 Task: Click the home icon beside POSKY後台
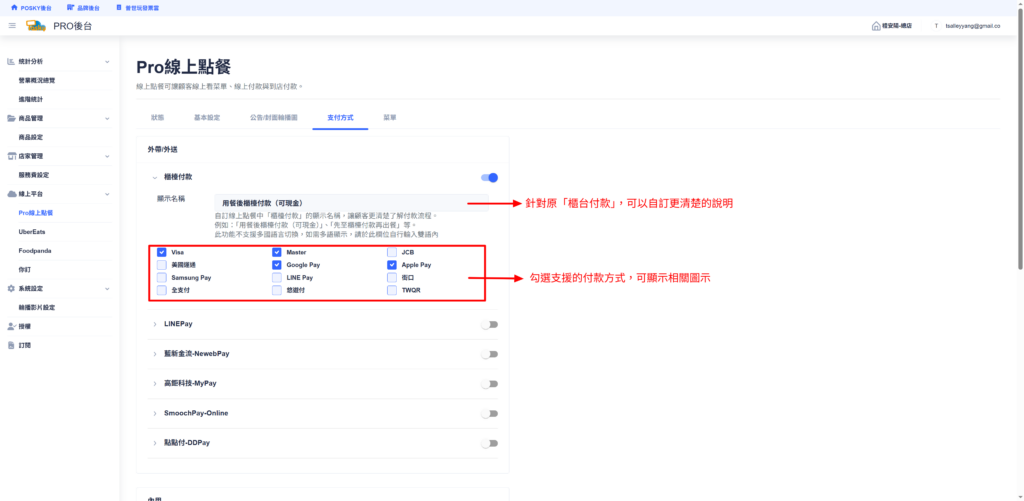point(14,7)
